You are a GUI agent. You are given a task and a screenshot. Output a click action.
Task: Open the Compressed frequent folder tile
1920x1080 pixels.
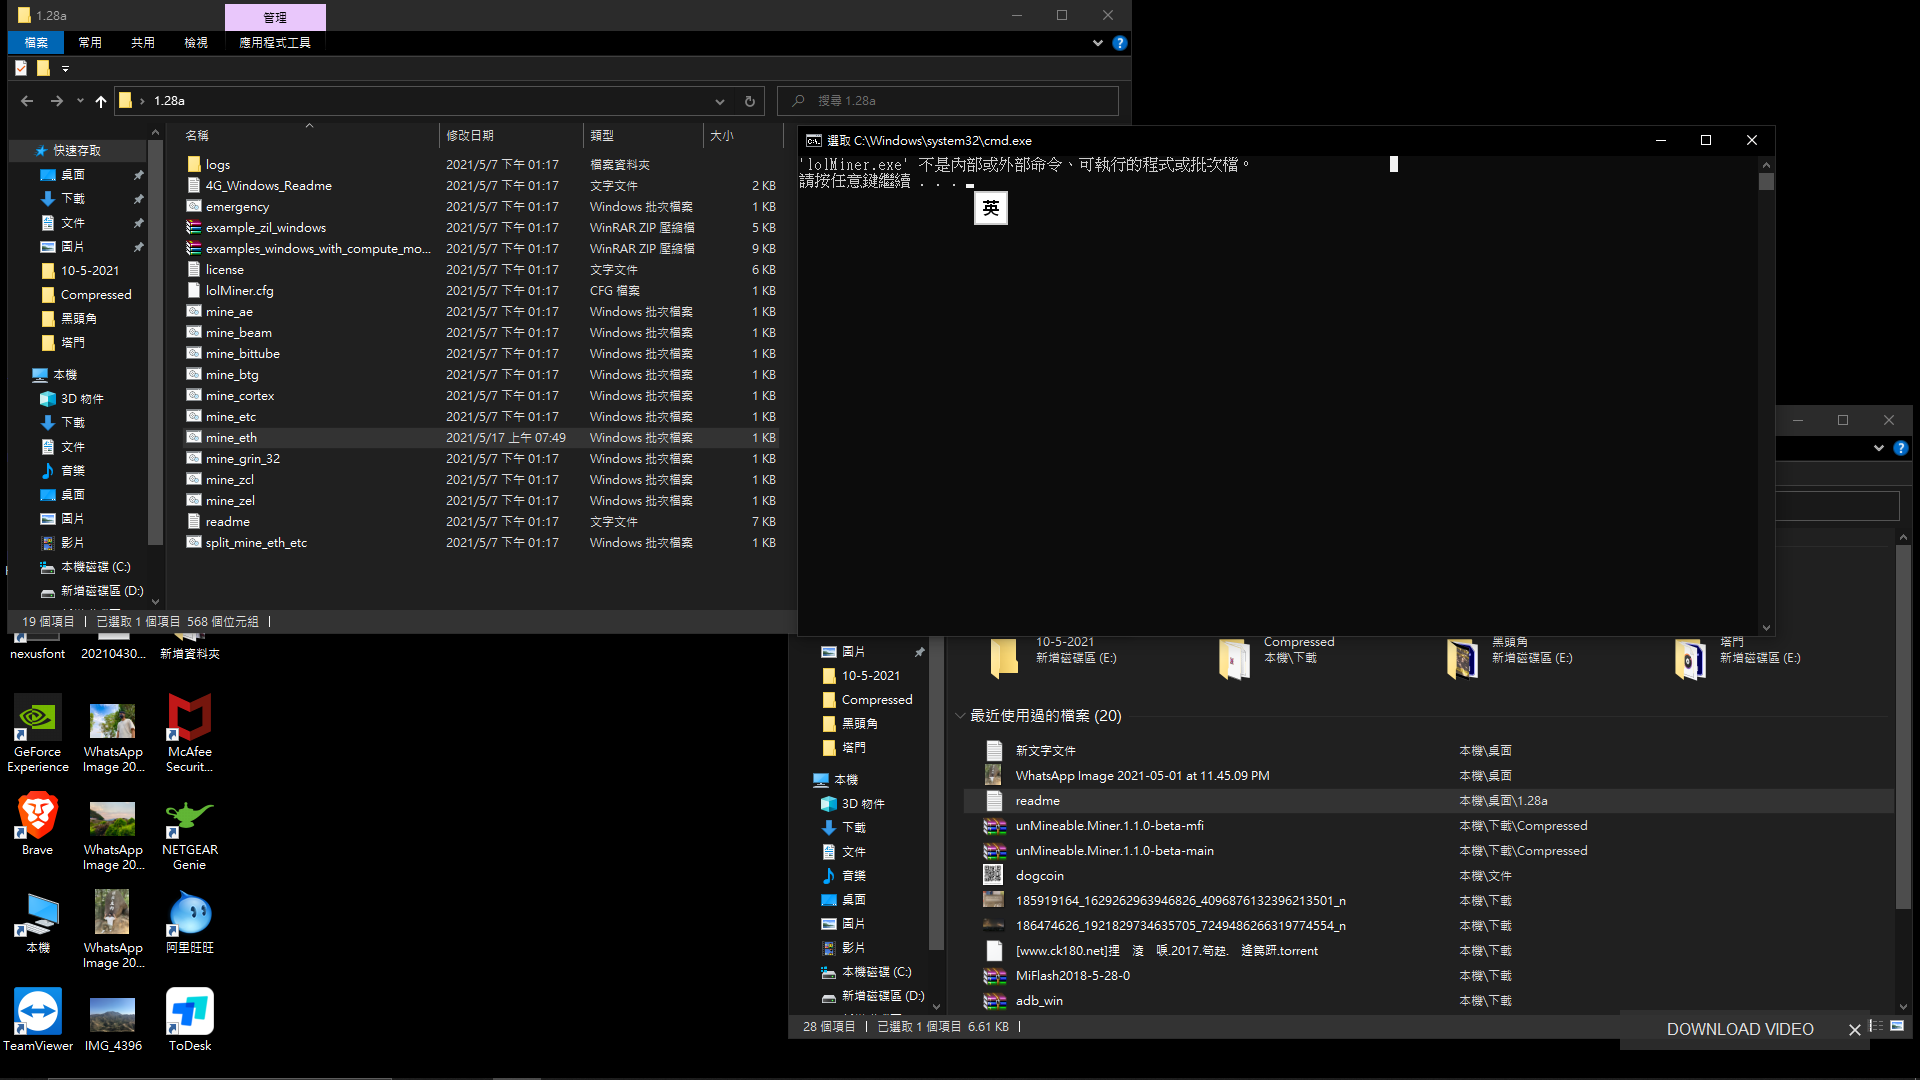(1276, 658)
